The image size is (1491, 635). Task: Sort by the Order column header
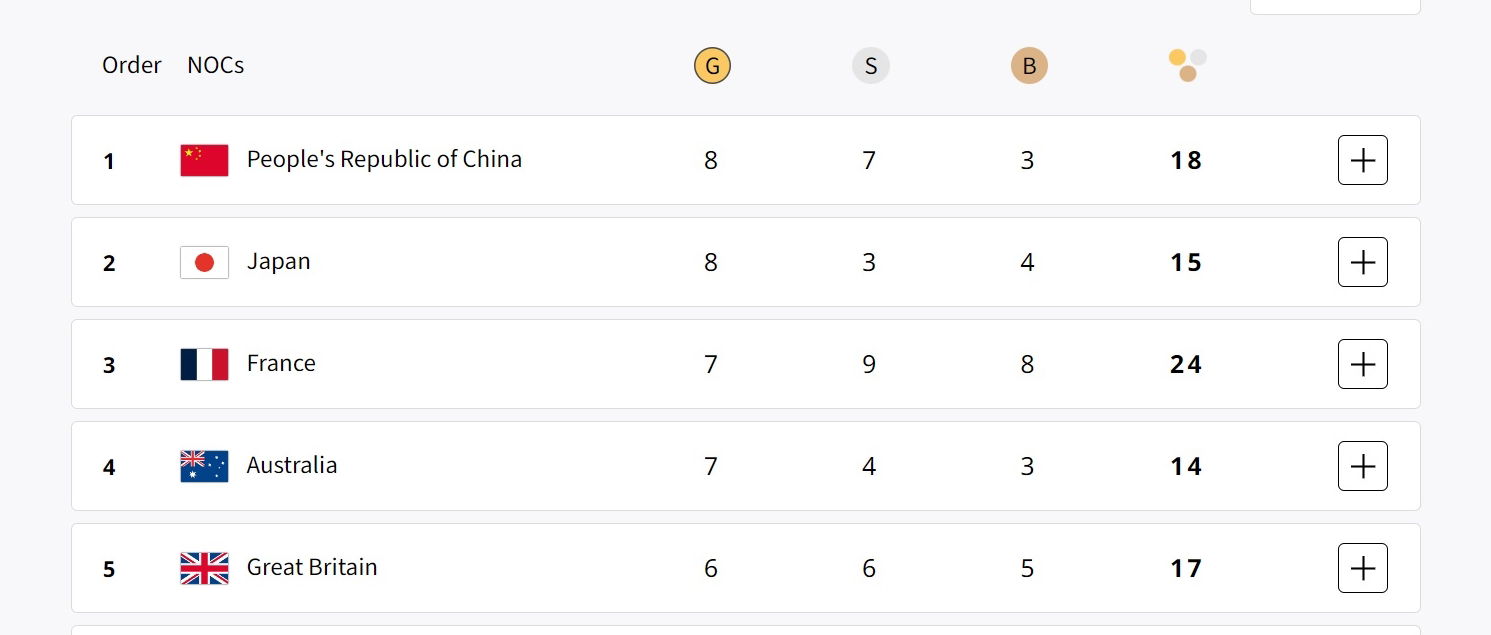click(131, 65)
